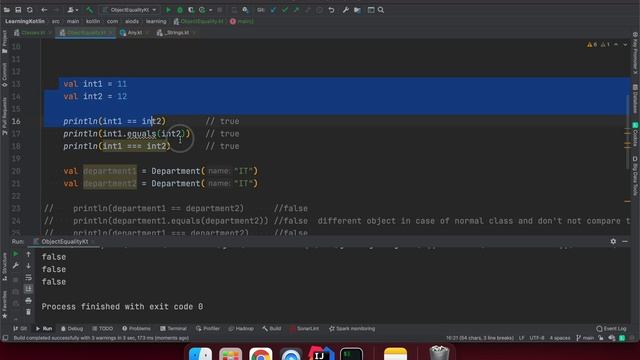Toggle scroll to end in Run console
This screenshot has height=360, width=640.
pos(29,289)
